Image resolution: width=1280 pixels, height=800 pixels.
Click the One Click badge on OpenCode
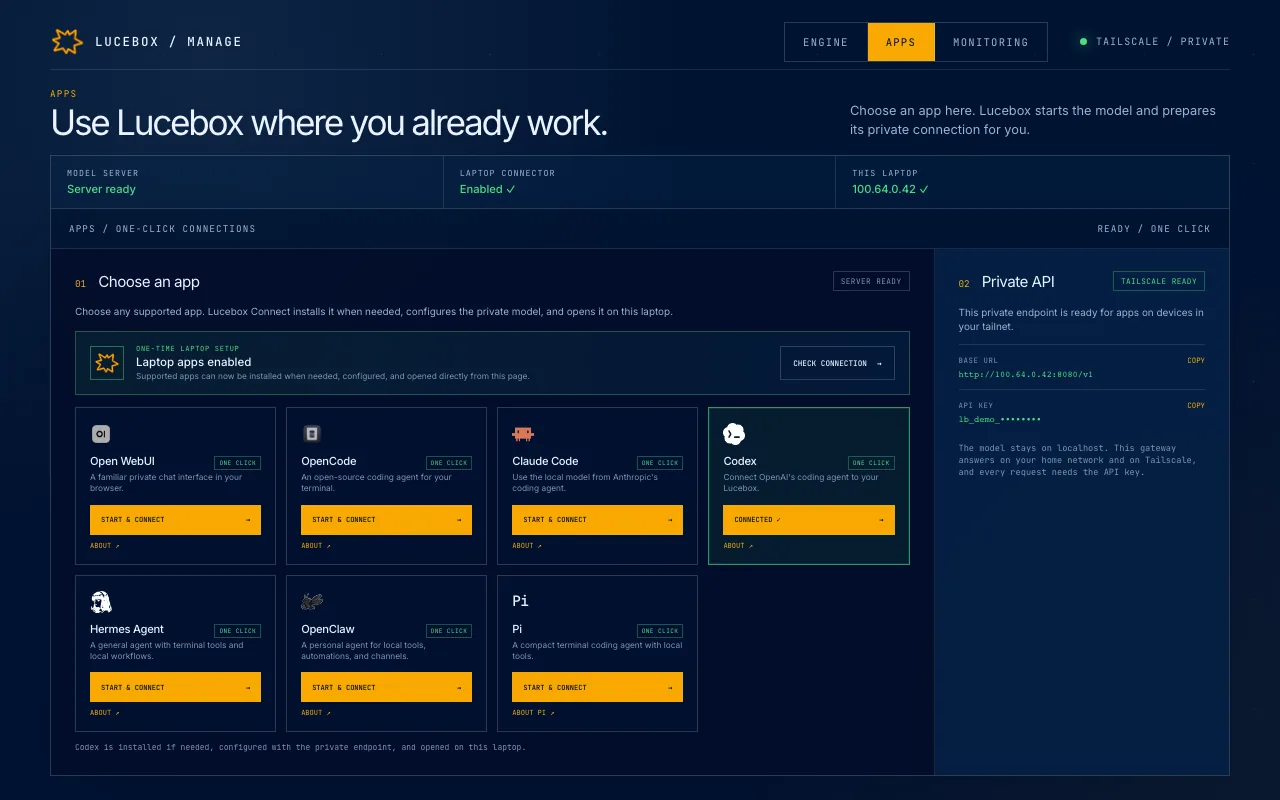[449, 463]
